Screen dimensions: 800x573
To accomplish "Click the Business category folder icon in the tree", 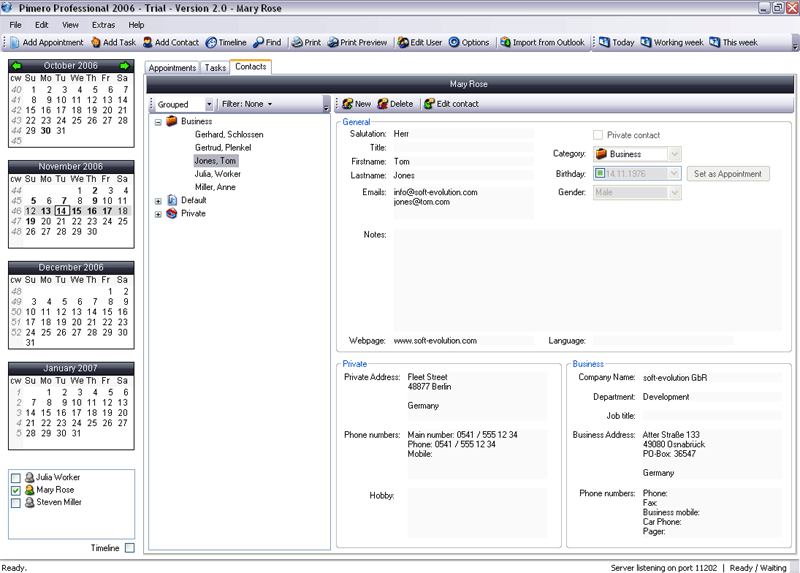I will pos(172,121).
